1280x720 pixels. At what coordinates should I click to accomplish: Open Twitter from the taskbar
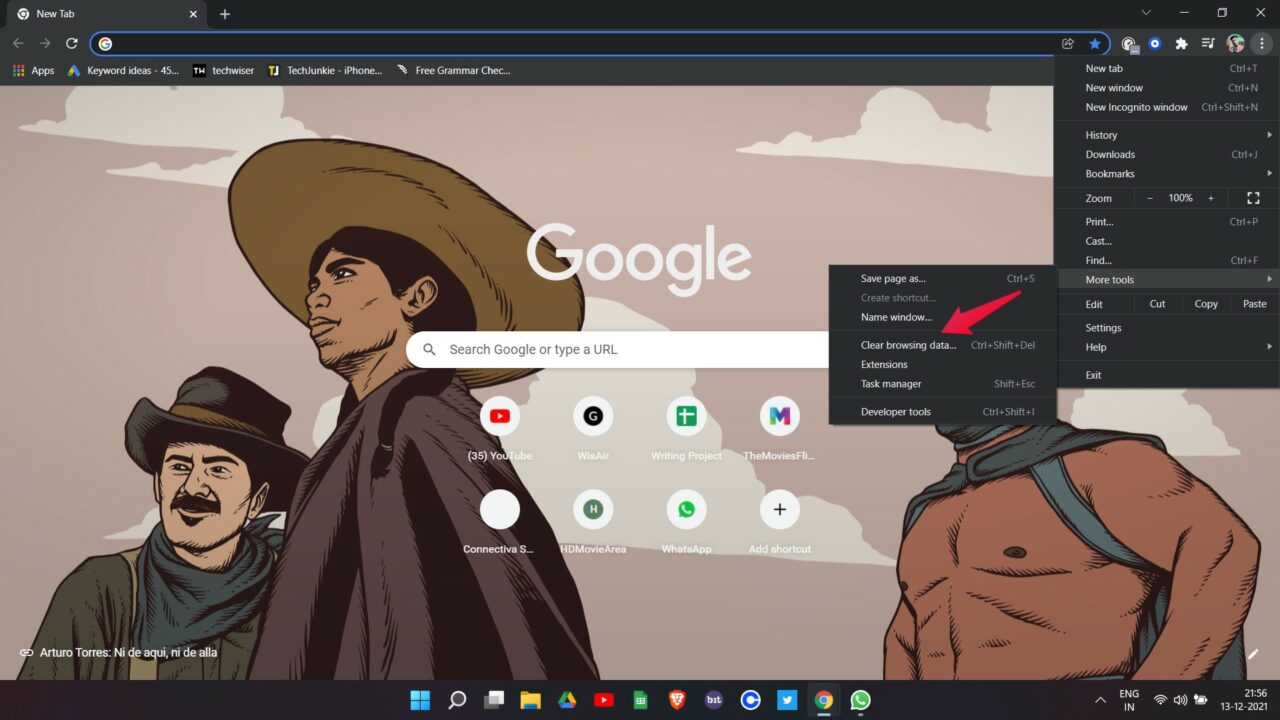(x=787, y=700)
